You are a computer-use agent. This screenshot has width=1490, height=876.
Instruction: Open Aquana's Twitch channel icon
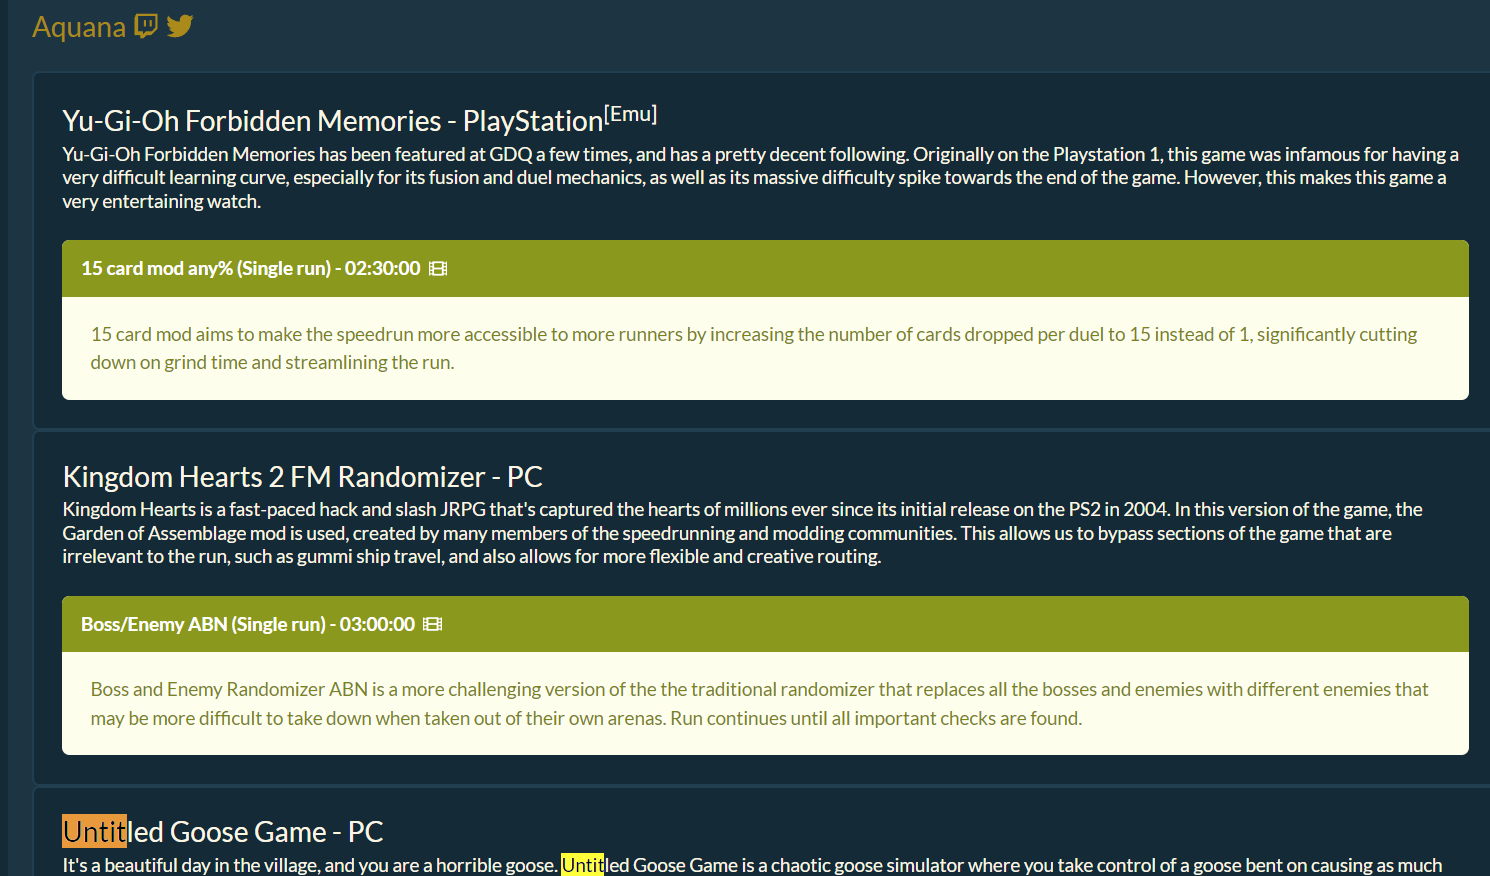[146, 26]
